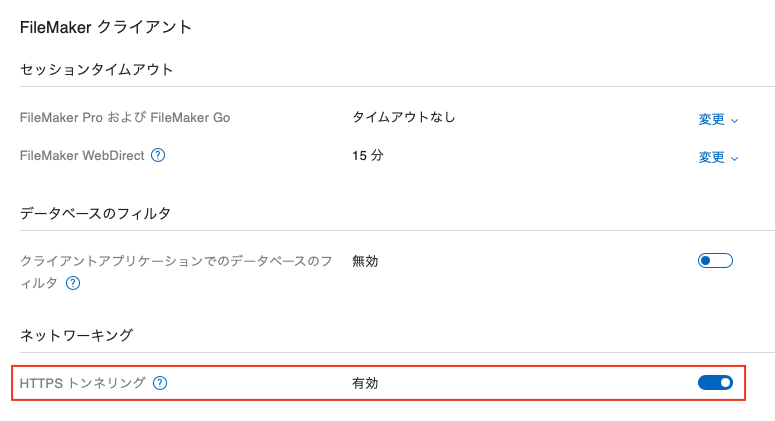
Task: Click the データベースのフィルタ section header
Action: [x=96, y=214]
